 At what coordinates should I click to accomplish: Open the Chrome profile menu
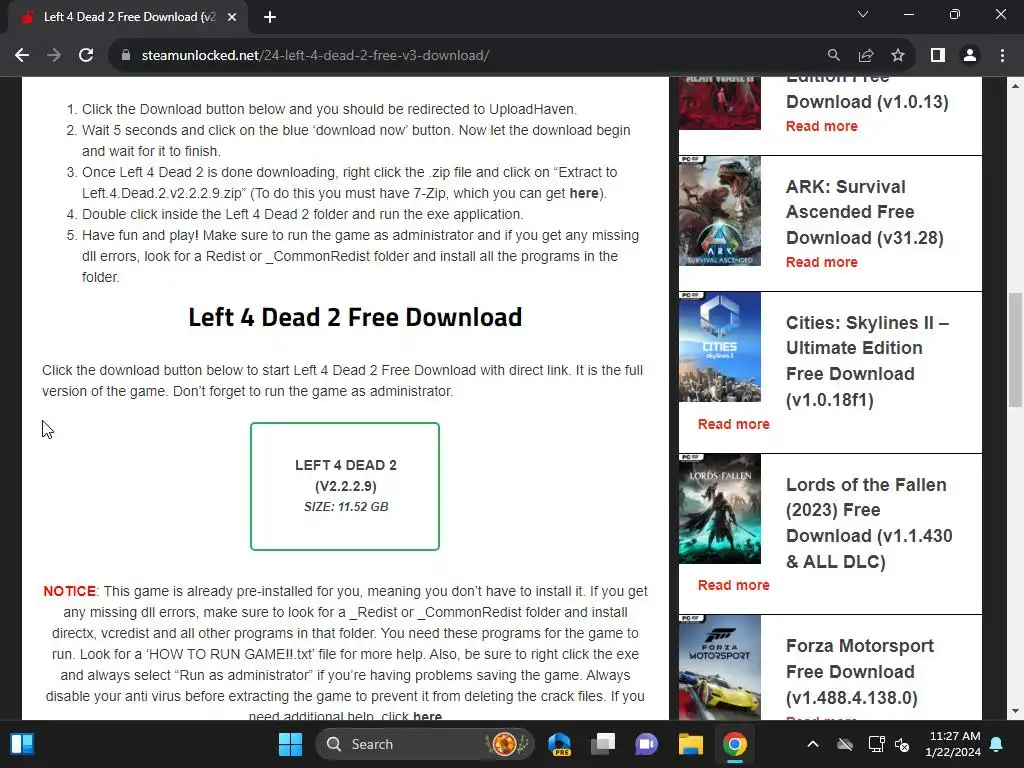970,56
